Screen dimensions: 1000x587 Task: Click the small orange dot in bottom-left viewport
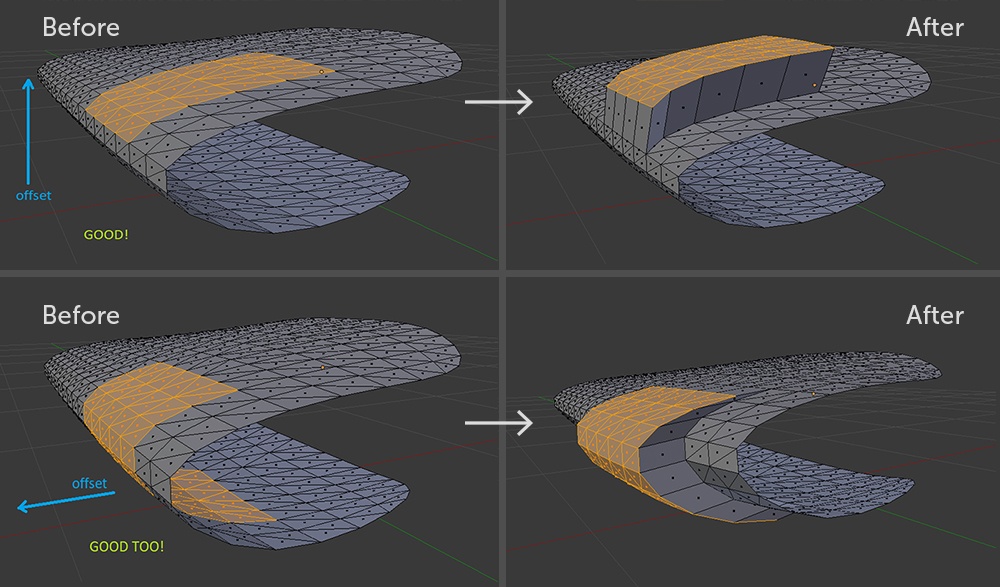pos(322,367)
